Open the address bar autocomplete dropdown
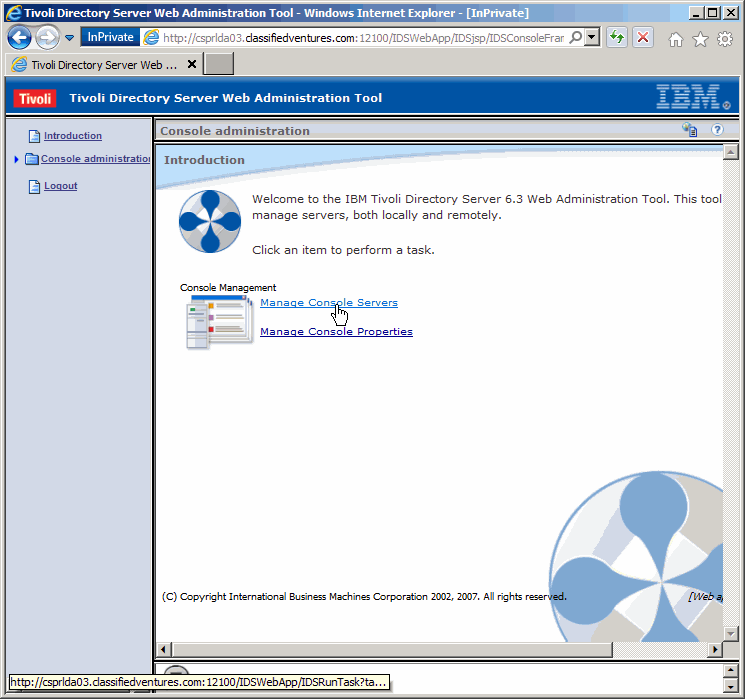This screenshot has width=745, height=699. click(x=591, y=38)
